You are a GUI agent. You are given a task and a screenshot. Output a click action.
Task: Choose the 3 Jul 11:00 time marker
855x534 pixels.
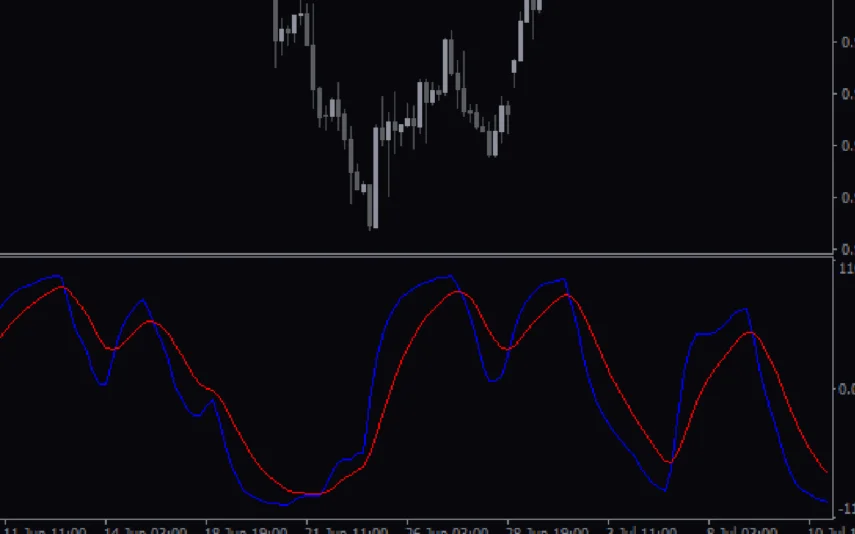pos(647,528)
